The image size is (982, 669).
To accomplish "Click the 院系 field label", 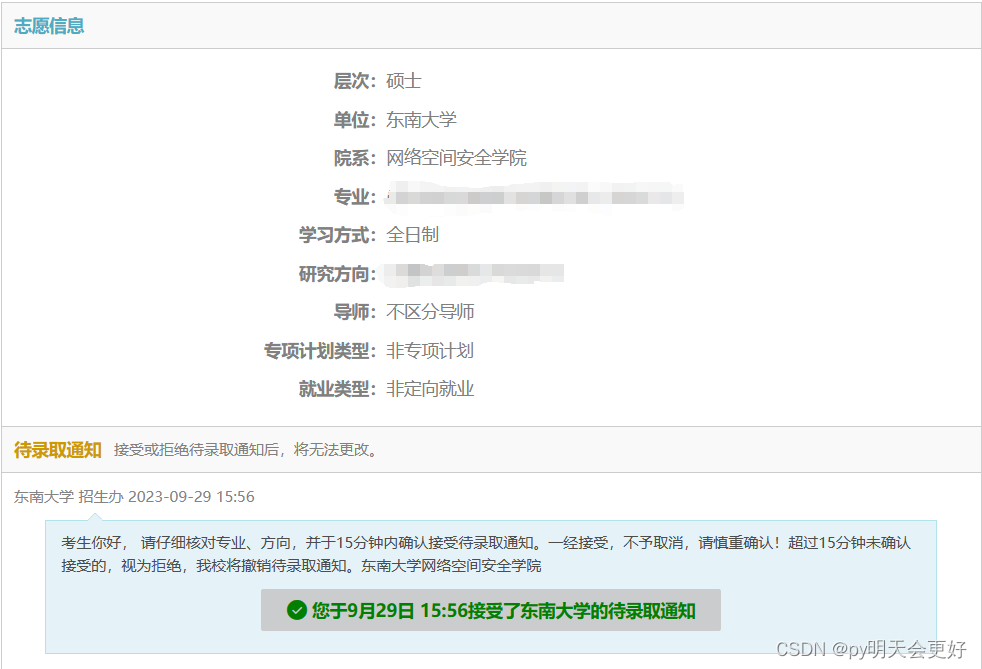I will click(x=354, y=158).
